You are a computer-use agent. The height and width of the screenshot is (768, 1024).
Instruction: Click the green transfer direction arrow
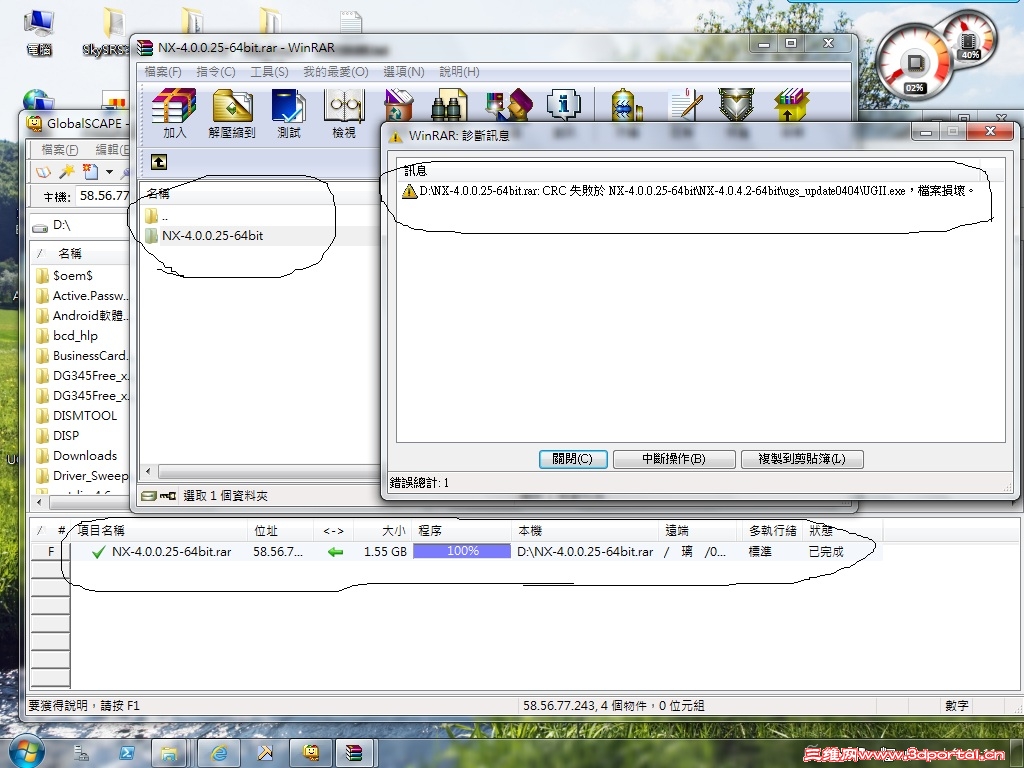click(x=335, y=552)
